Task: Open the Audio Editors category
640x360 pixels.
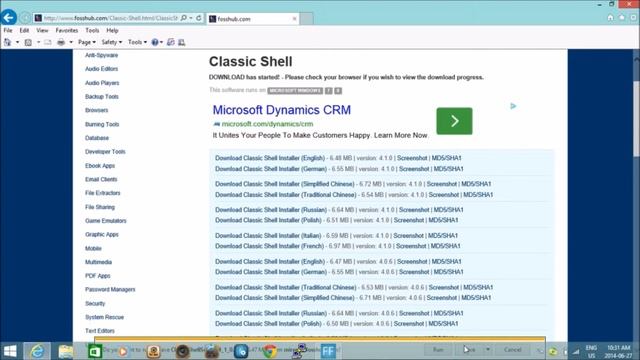Action: (x=101, y=69)
